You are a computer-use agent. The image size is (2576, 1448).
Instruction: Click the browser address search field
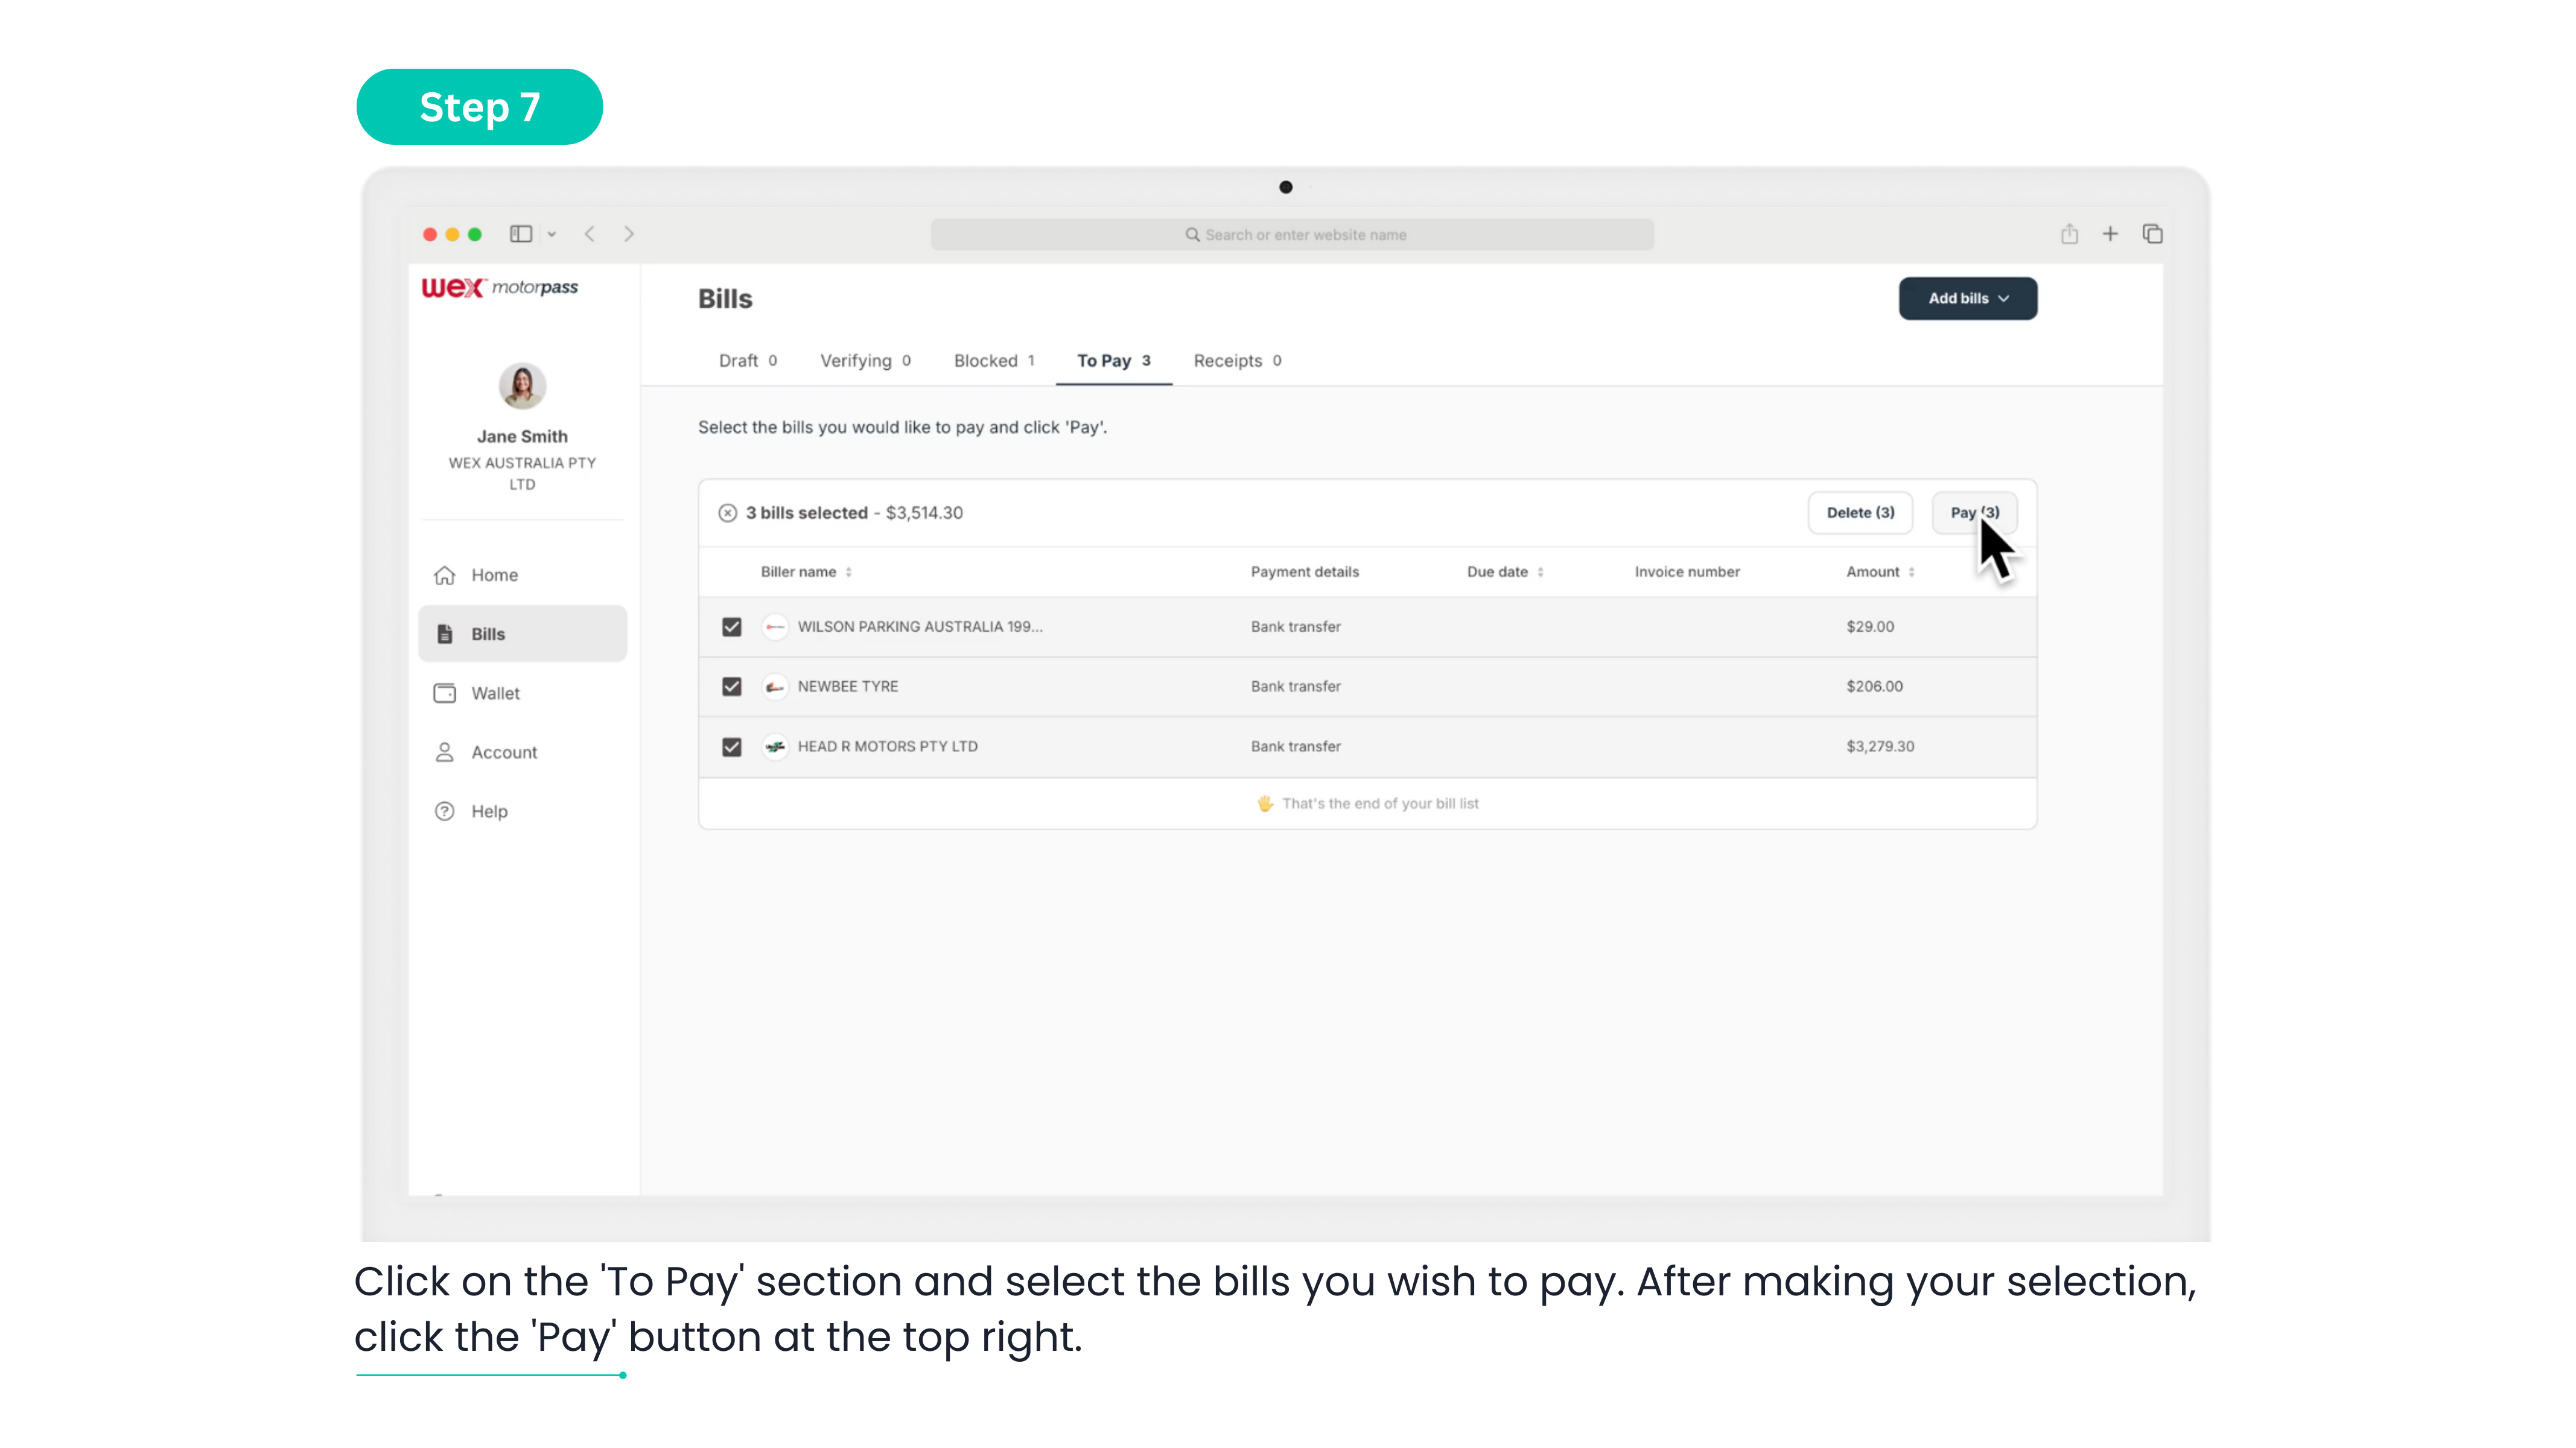(1292, 235)
